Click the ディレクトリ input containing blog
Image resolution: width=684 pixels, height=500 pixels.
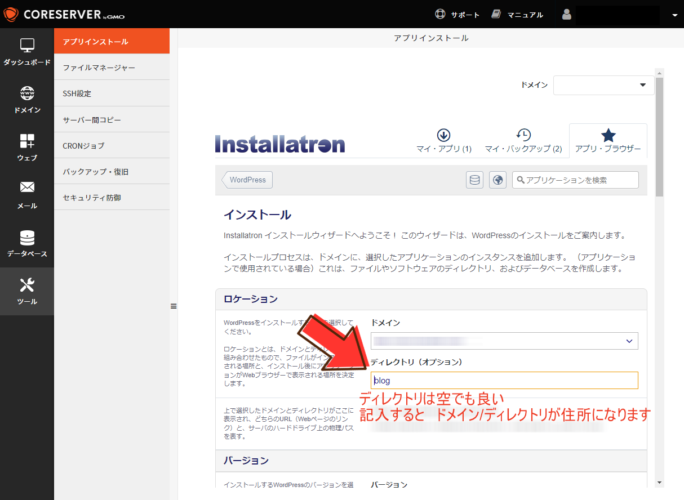(x=504, y=380)
